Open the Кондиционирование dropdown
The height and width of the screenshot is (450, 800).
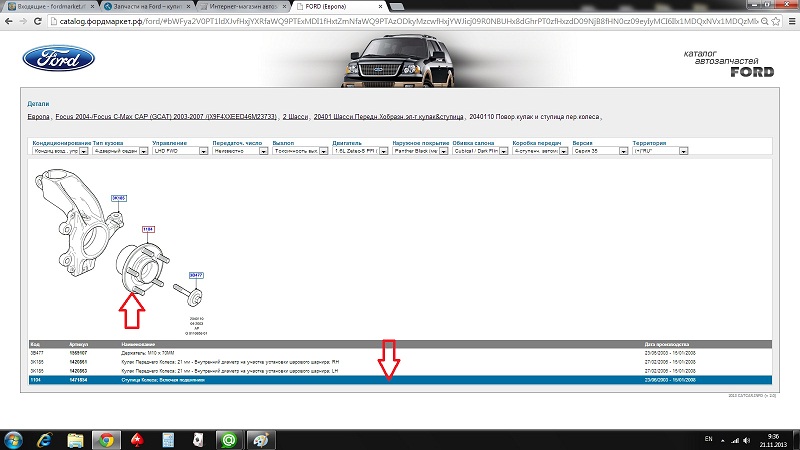(60, 151)
